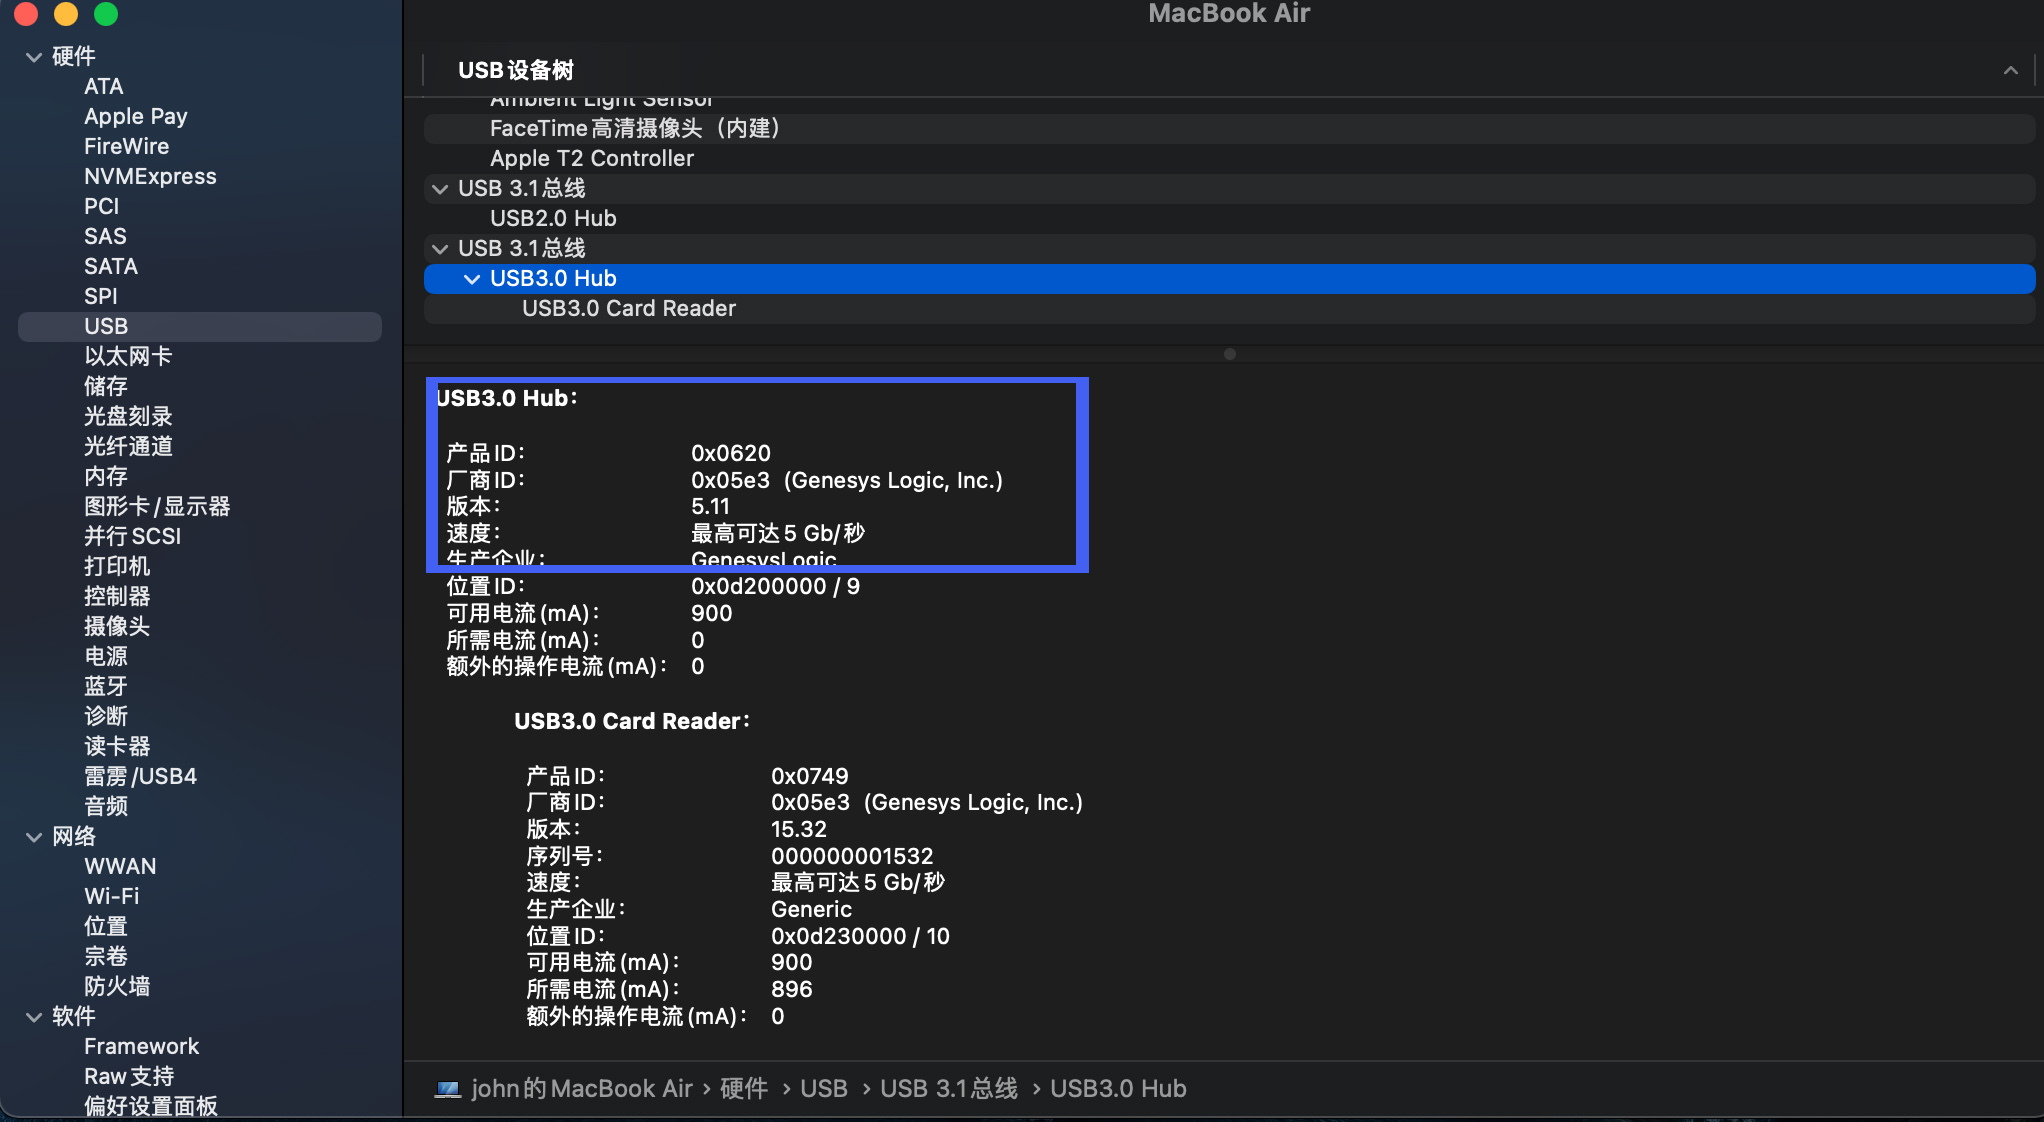This screenshot has width=2044, height=1122.
Task: Click the laptop icon in path bar
Action: pyautogui.click(x=447, y=1089)
